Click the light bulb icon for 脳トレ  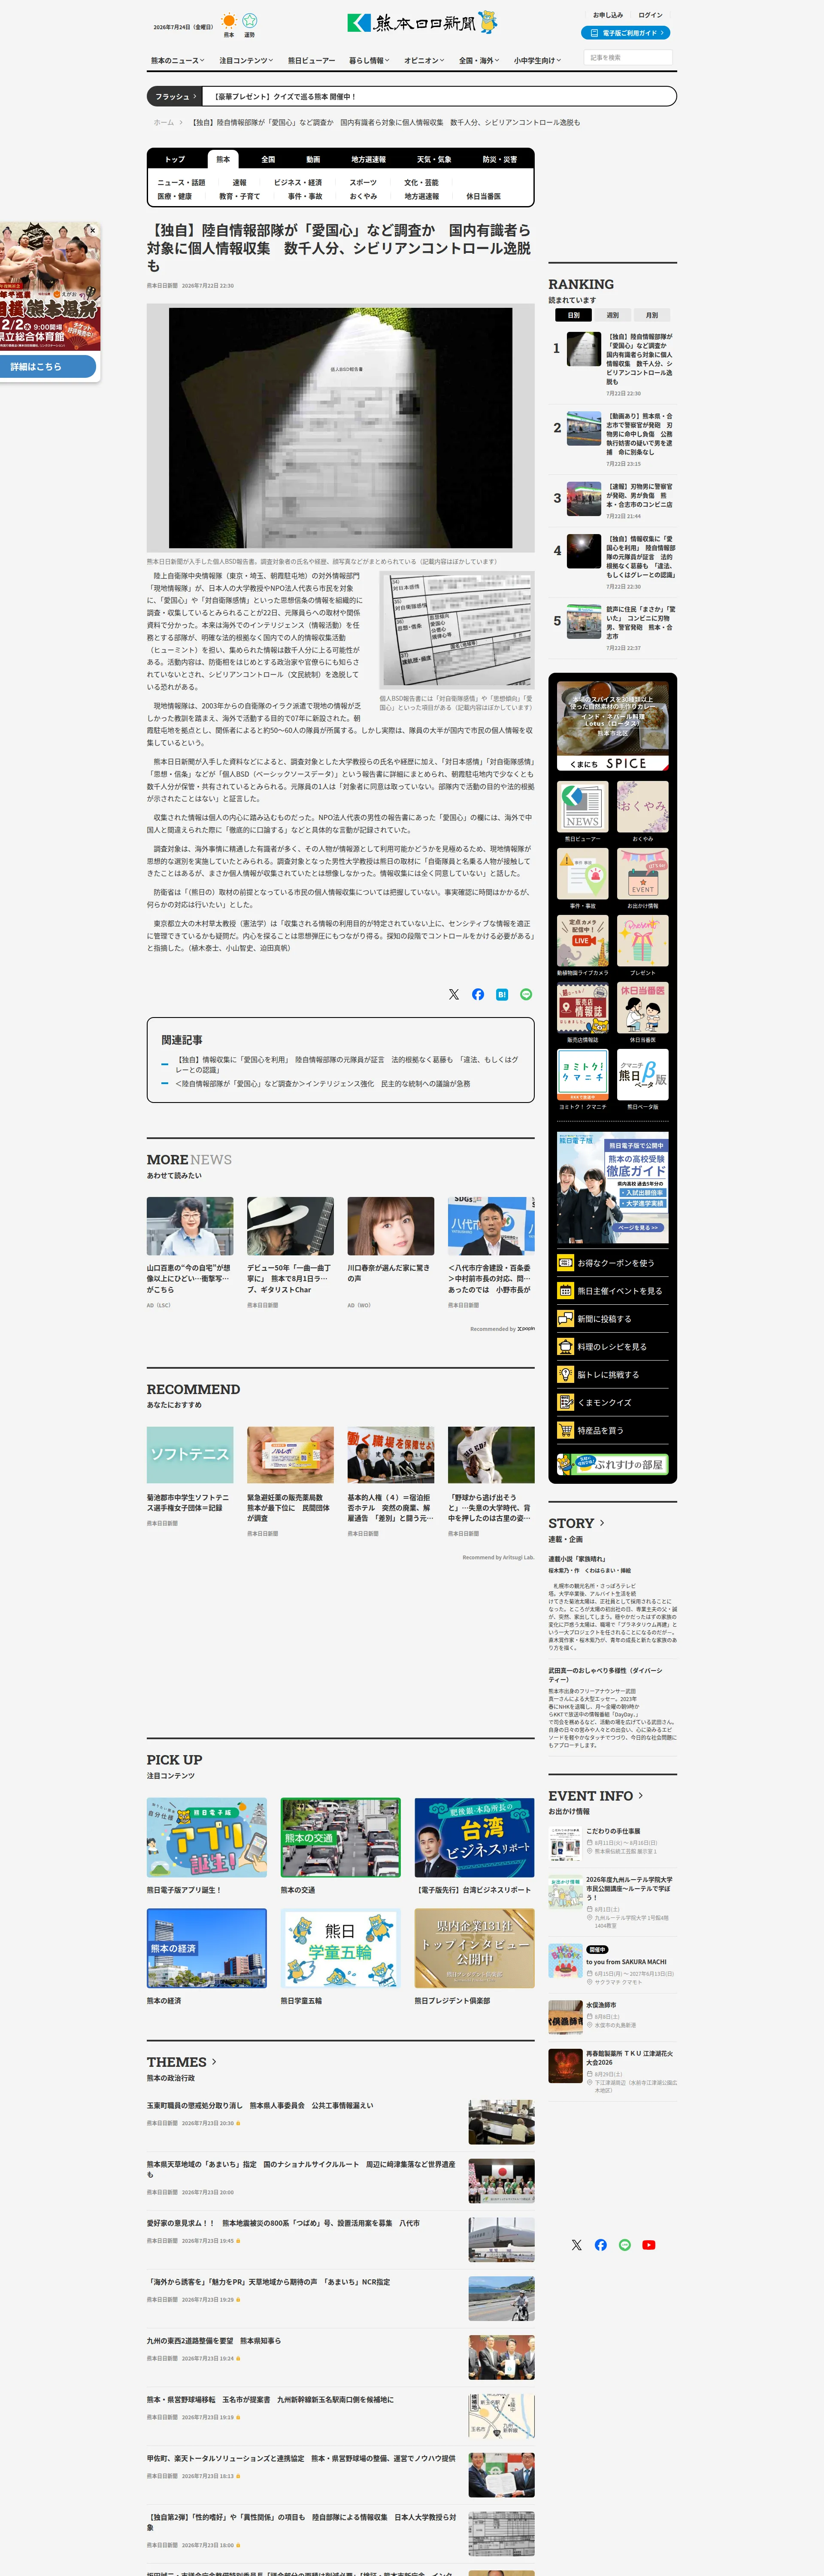[565, 1375]
